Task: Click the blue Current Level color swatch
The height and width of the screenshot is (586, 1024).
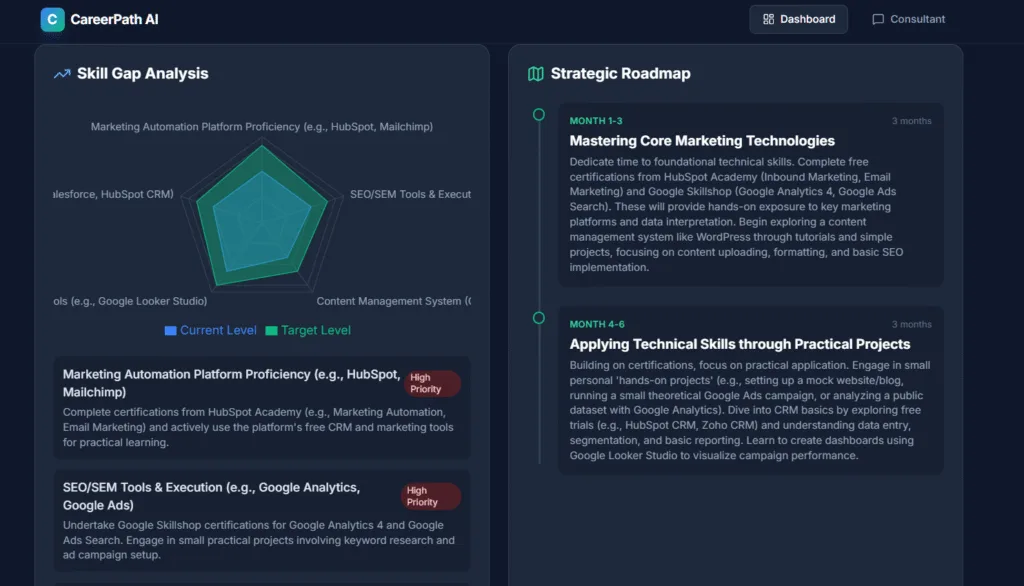Action: (x=170, y=330)
